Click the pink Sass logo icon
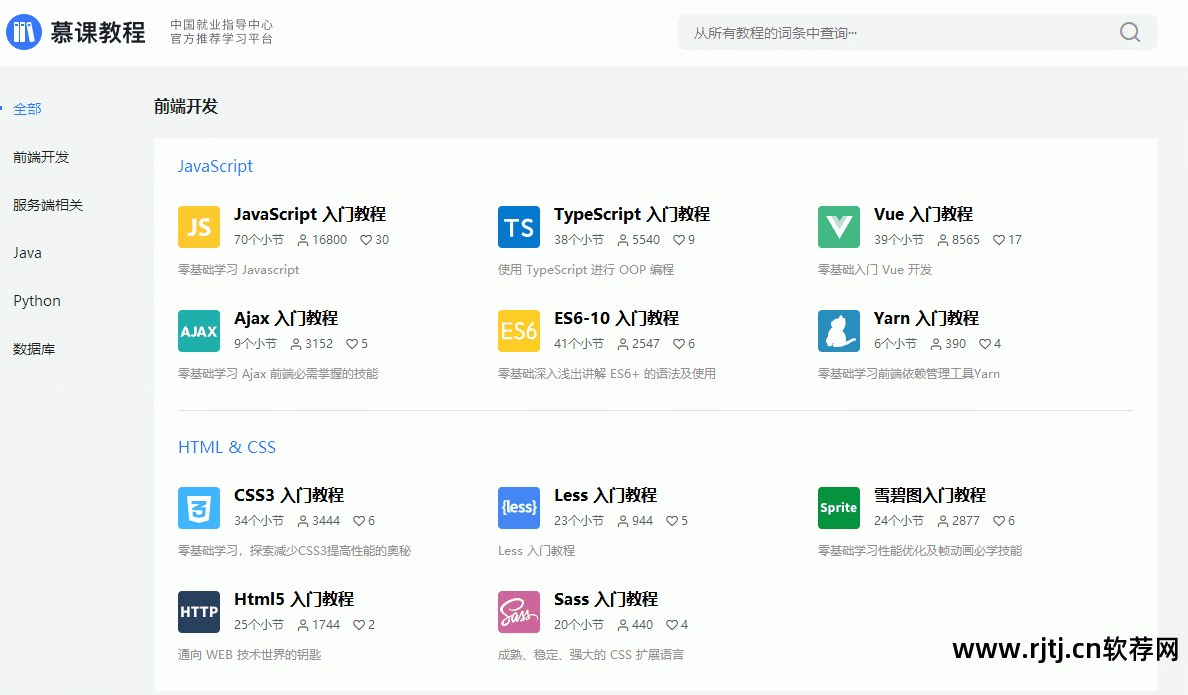1188x695 pixels. [518, 612]
